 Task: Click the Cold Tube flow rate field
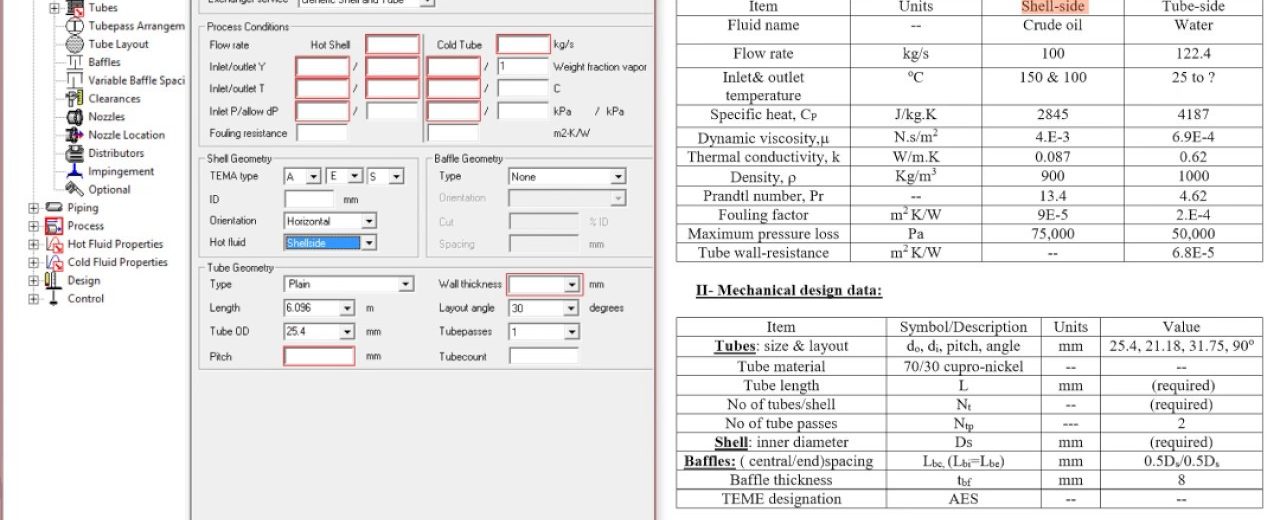tap(523, 44)
